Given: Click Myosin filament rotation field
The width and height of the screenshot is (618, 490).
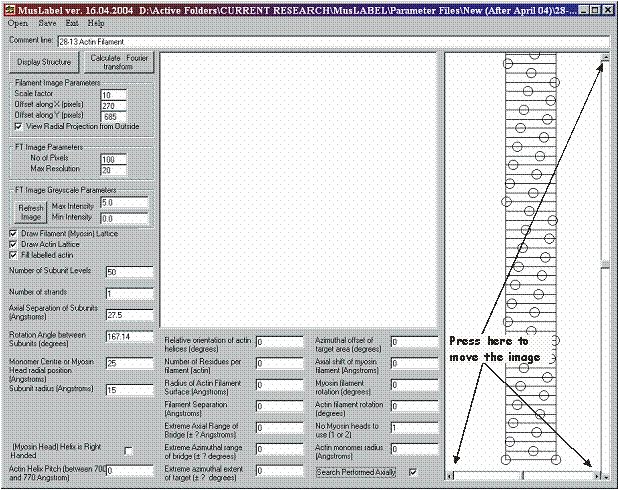Looking at the screenshot, I should 415,385.
